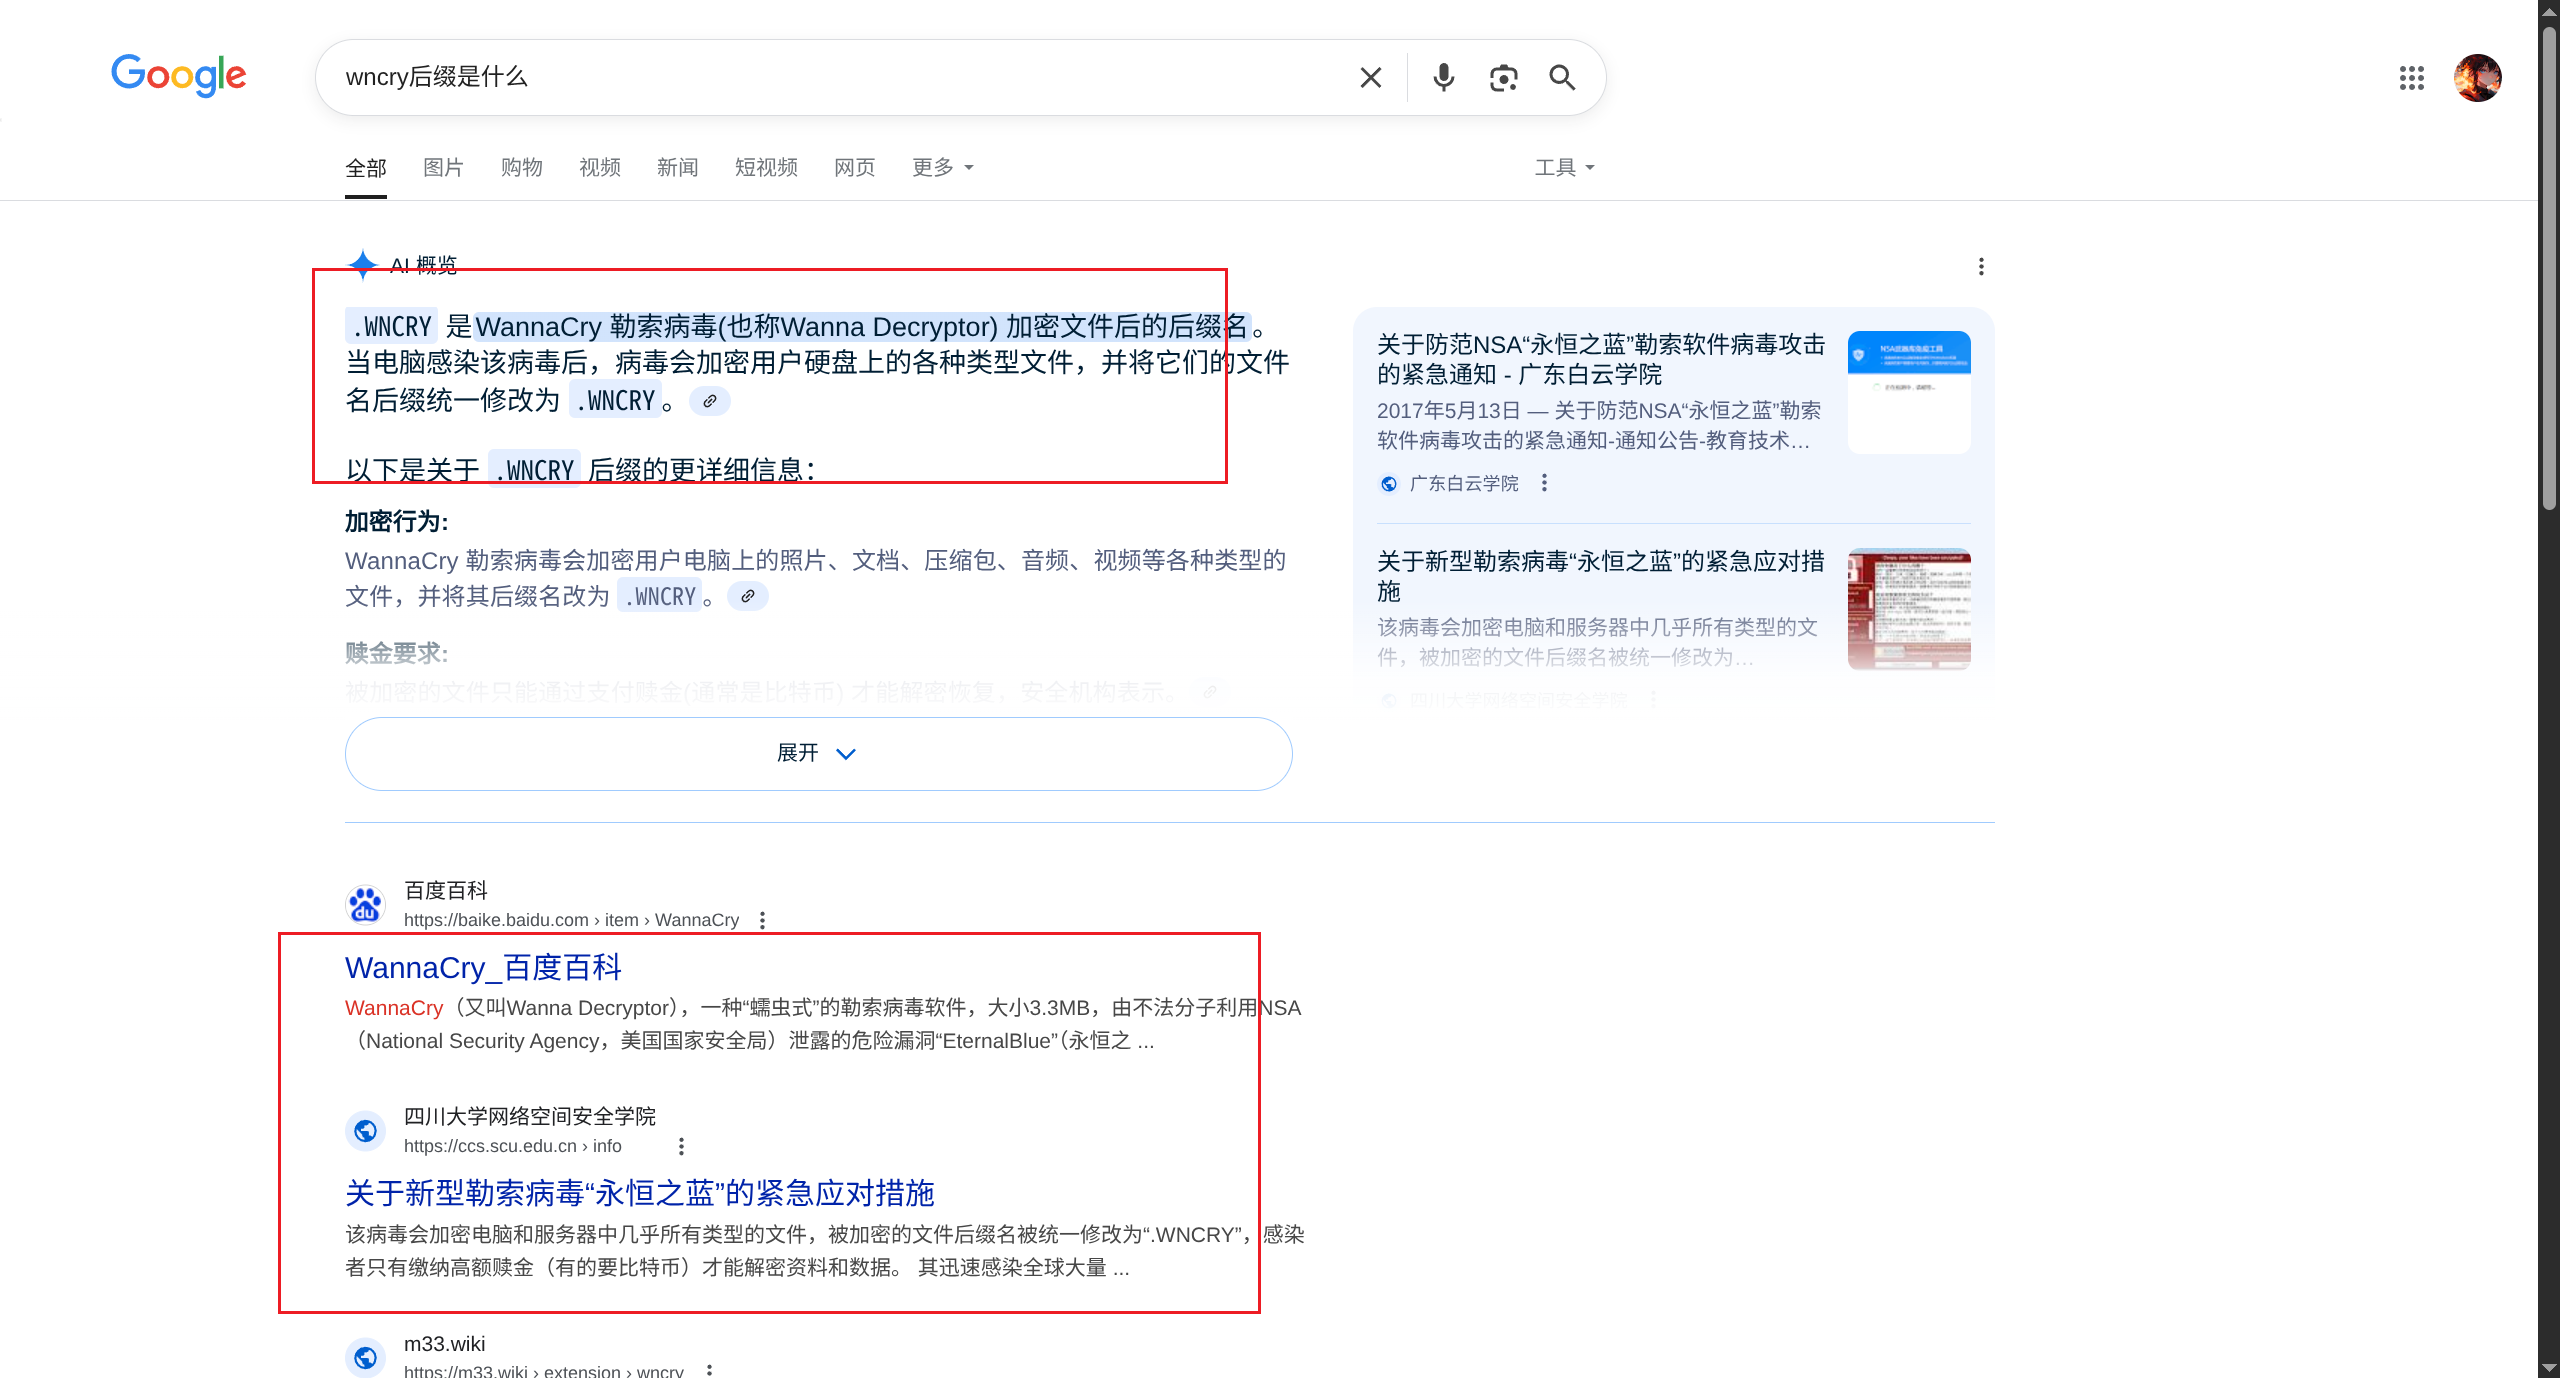Viewport: 2560px width, 1378px height.
Task: Click NSA notice thumbnail in side panel
Action: click(x=1908, y=392)
